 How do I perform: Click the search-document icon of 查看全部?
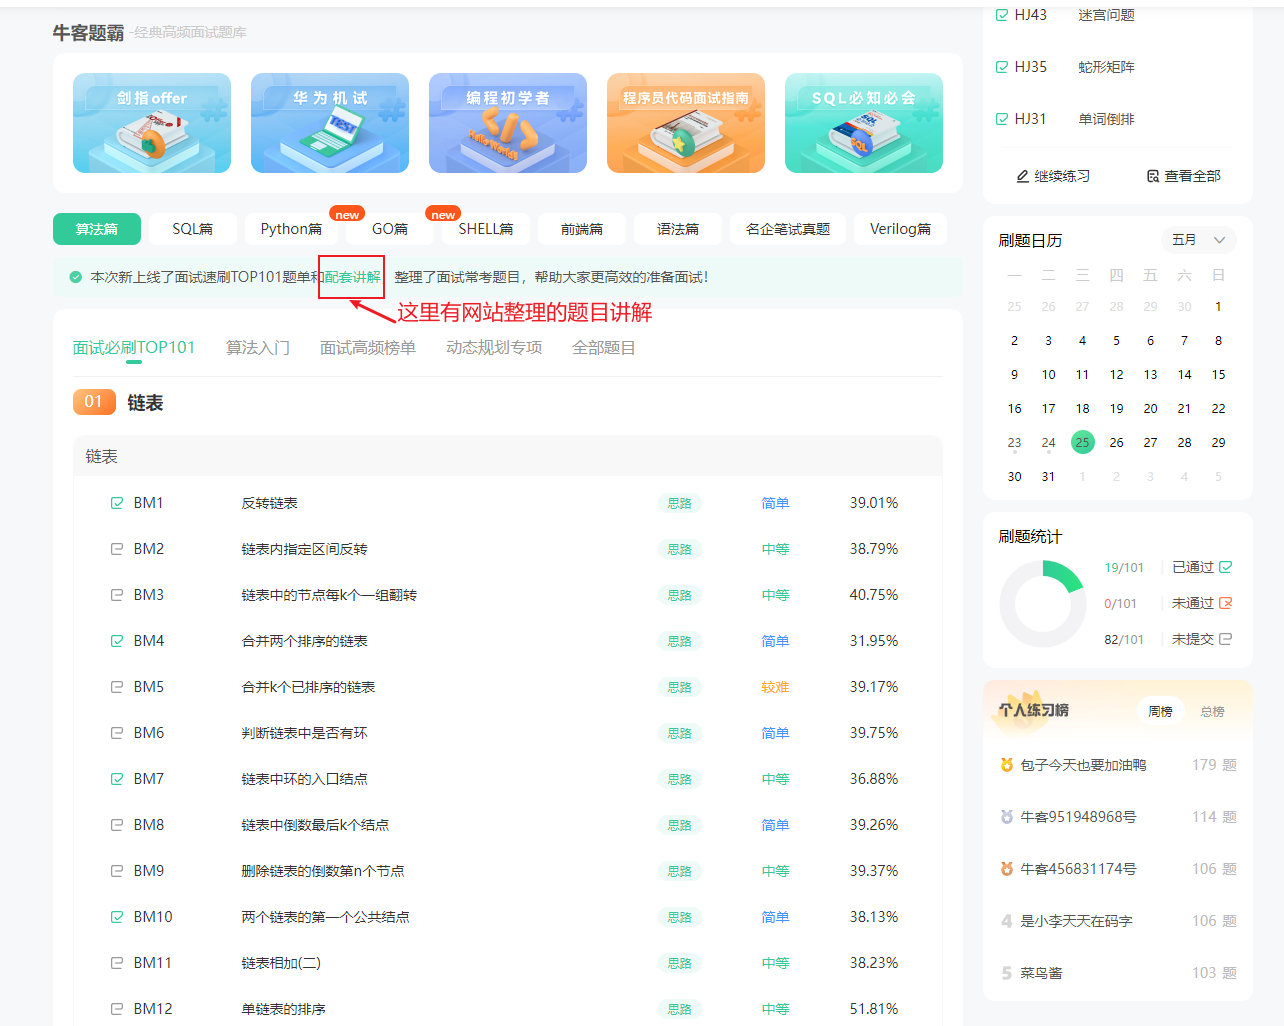pos(1153,176)
